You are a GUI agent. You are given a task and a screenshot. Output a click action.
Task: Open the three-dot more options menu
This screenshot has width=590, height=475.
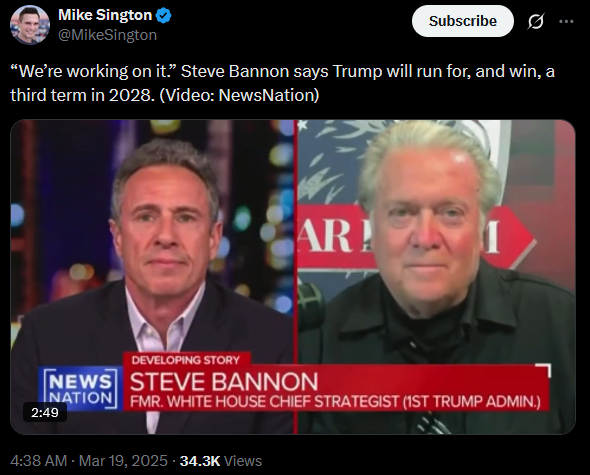(566, 21)
